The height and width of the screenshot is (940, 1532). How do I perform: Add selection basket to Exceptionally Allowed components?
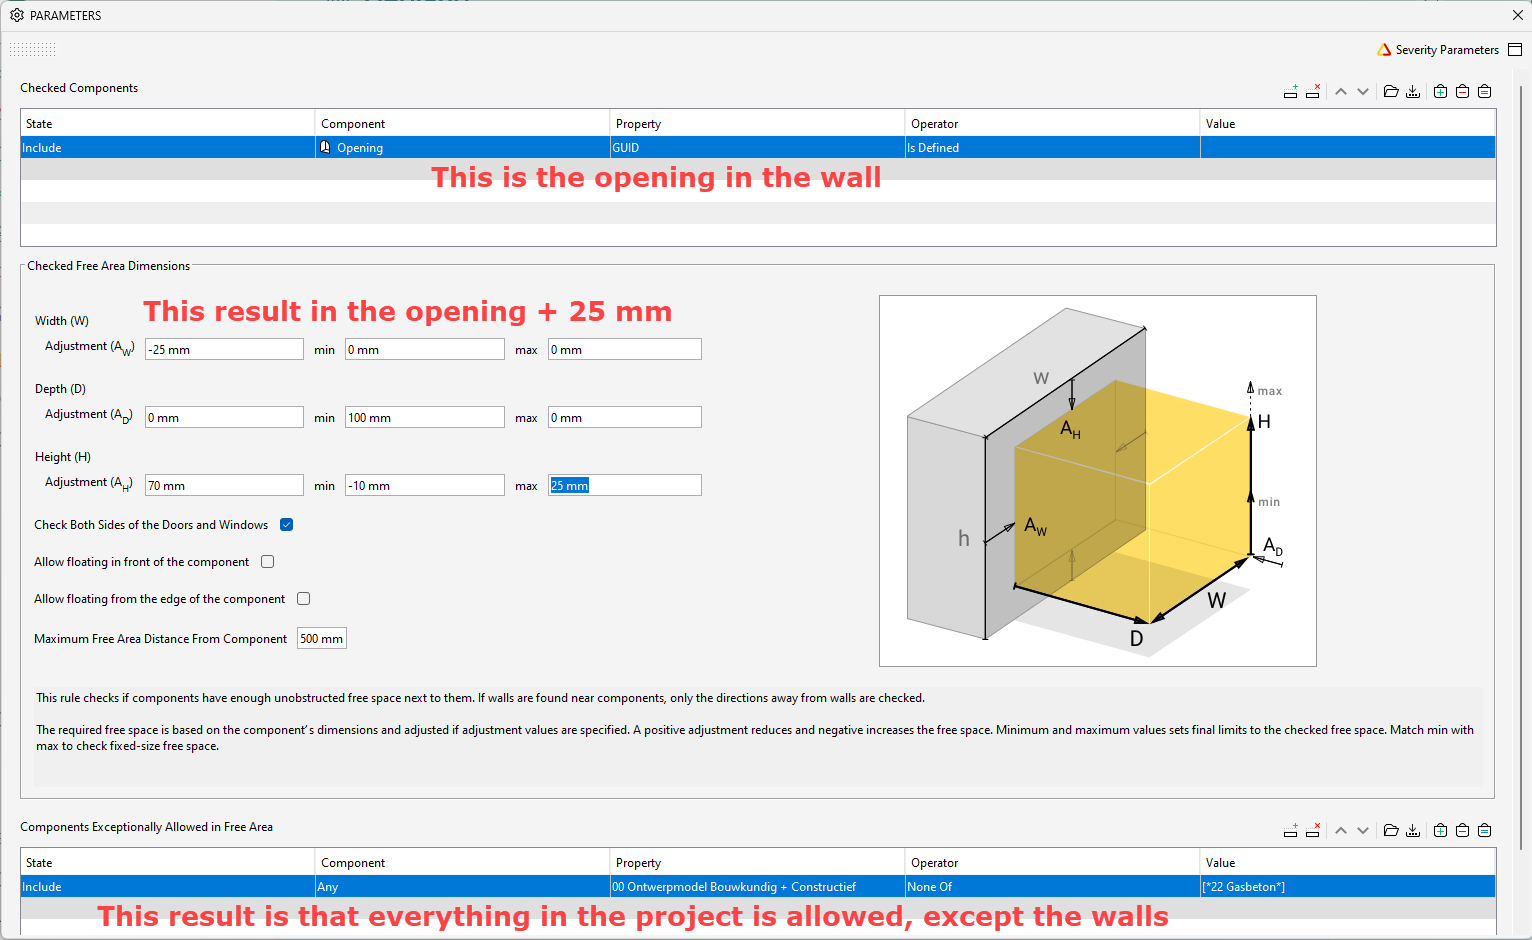click(1441, 831)
